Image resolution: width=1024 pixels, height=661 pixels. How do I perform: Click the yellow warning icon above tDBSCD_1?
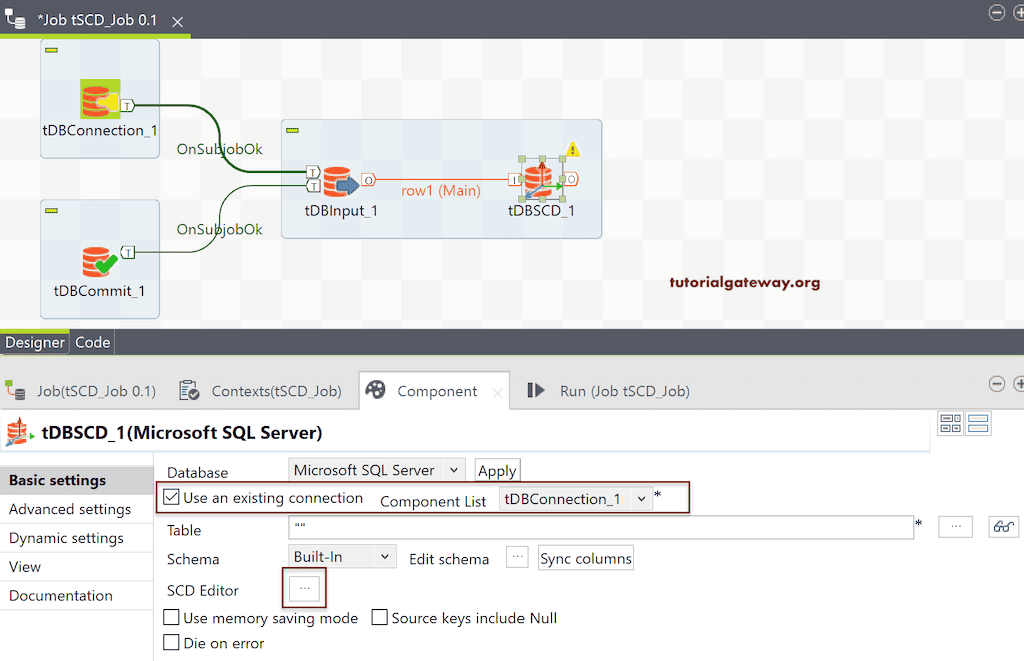pyautogui.click(x=573, y=148)
